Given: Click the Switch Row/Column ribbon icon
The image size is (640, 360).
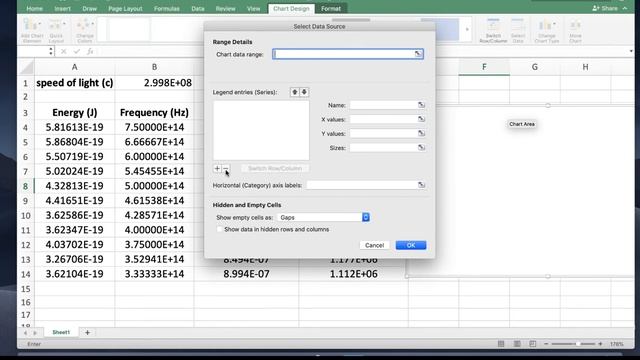Looking at the screenshot, I should coord(493,30).
